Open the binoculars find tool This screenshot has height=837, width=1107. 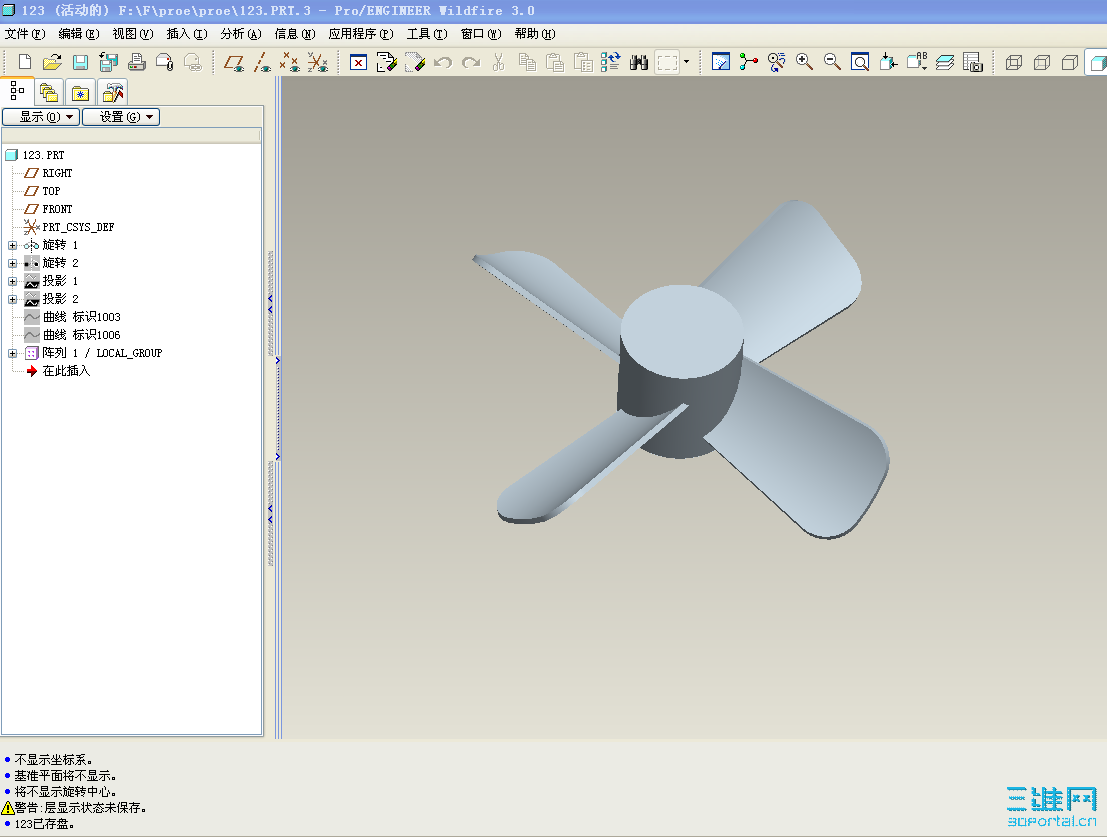[639, 62]
